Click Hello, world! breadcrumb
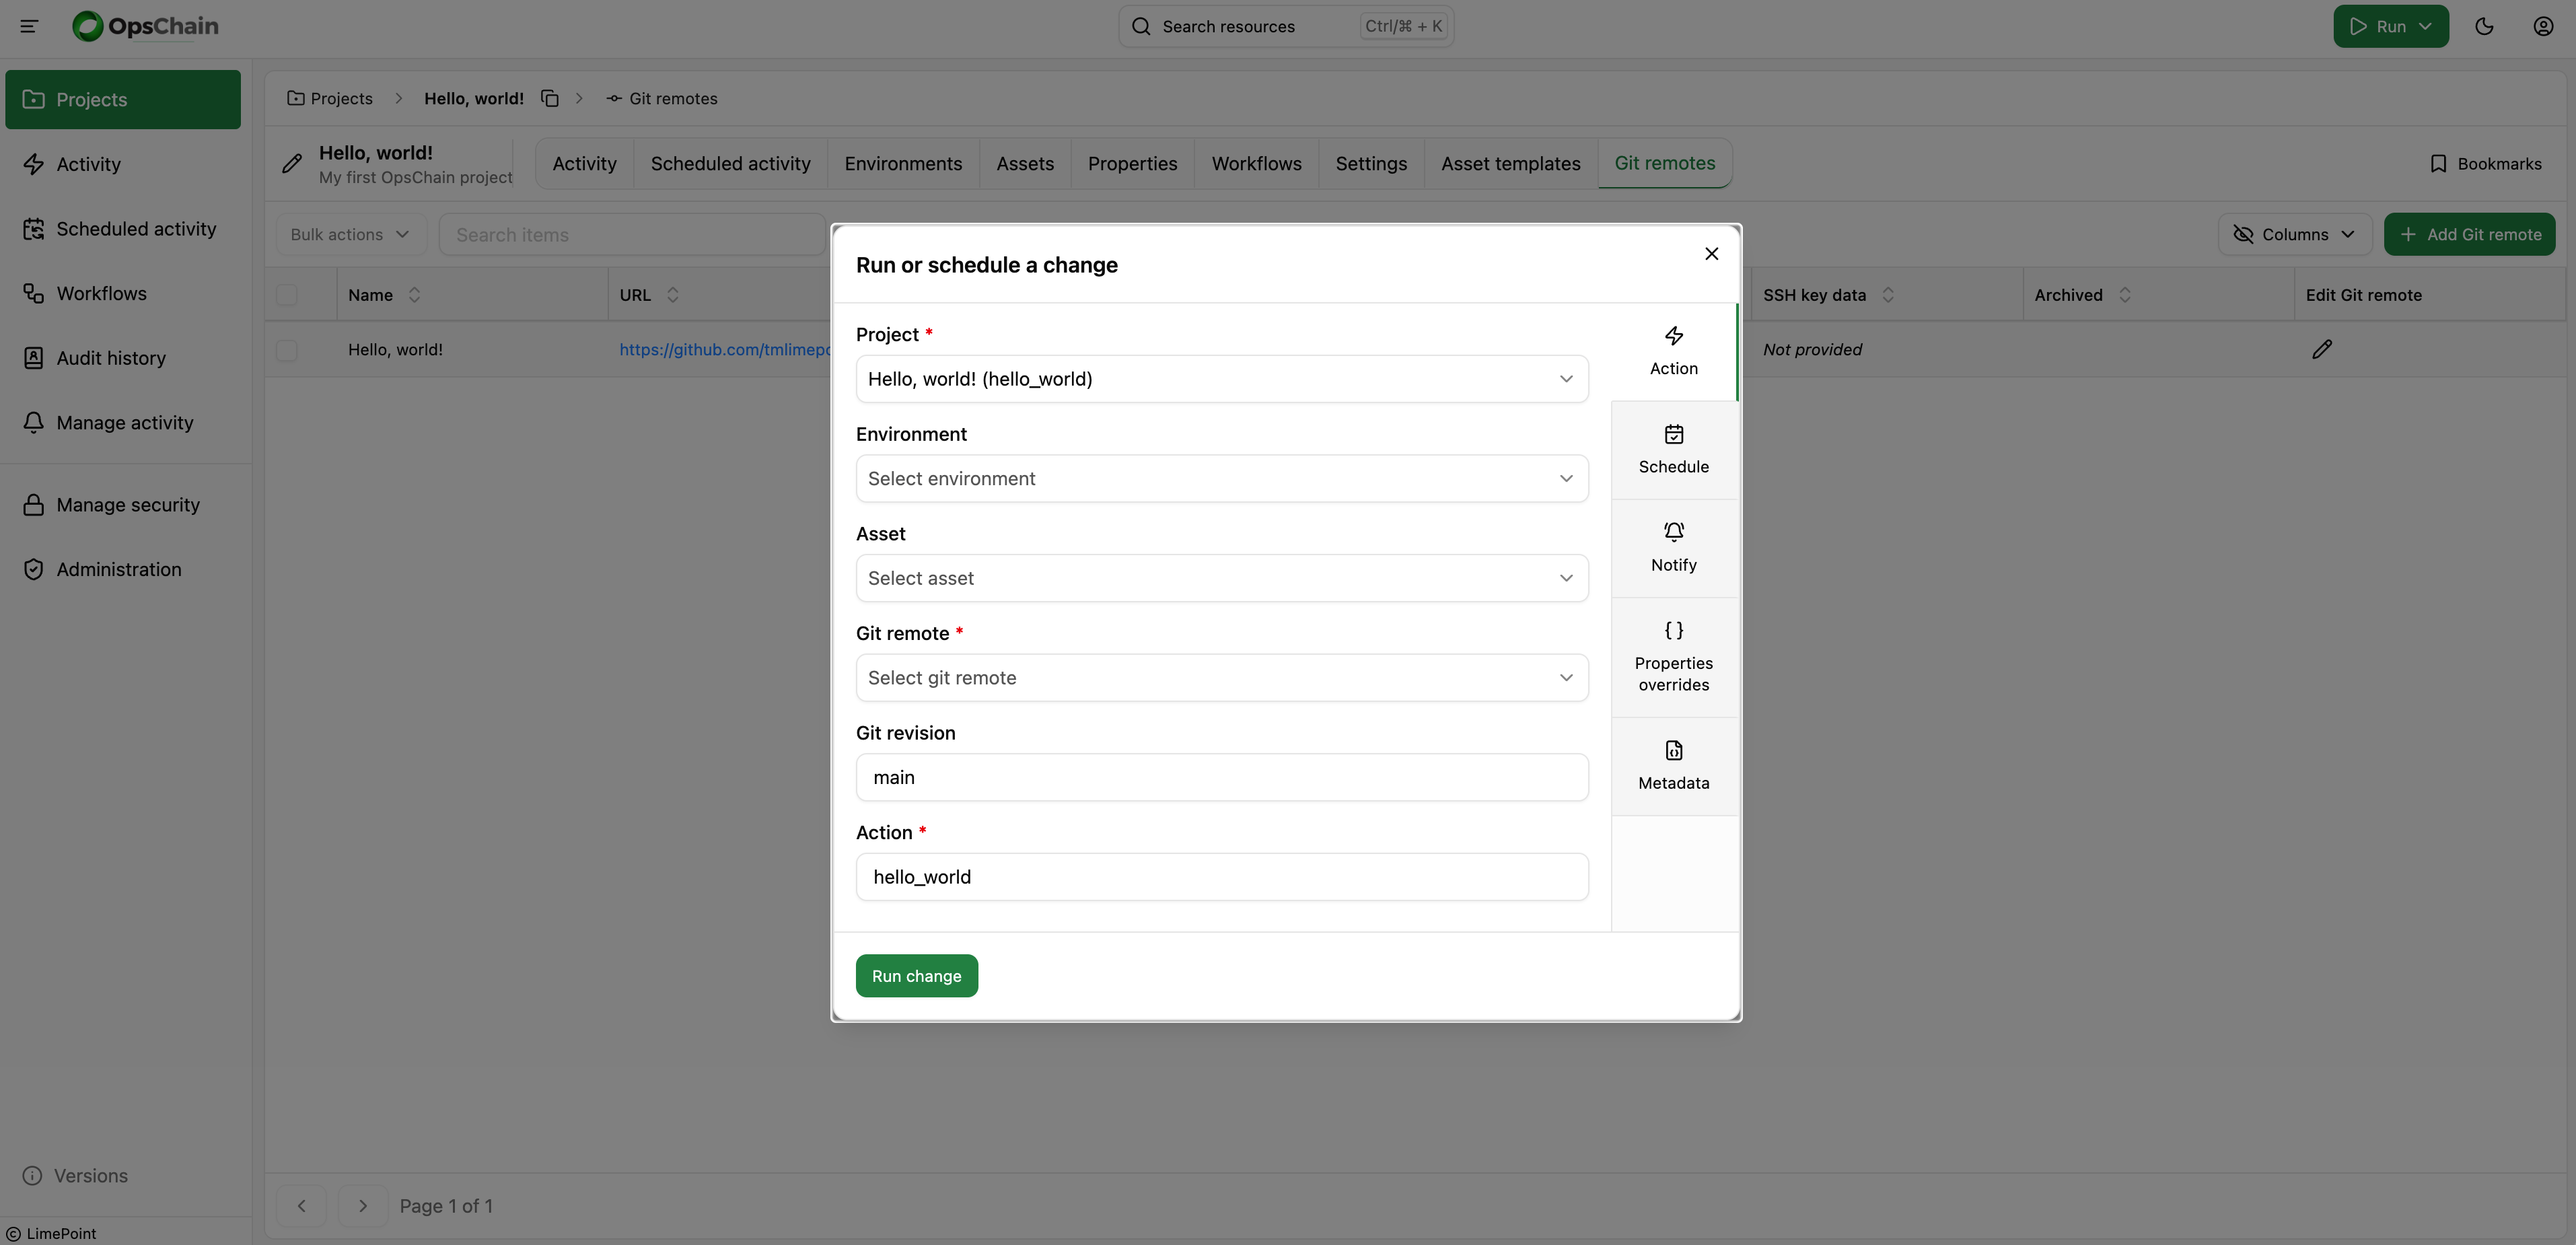 pyautogui.click(x=474, y=98)
